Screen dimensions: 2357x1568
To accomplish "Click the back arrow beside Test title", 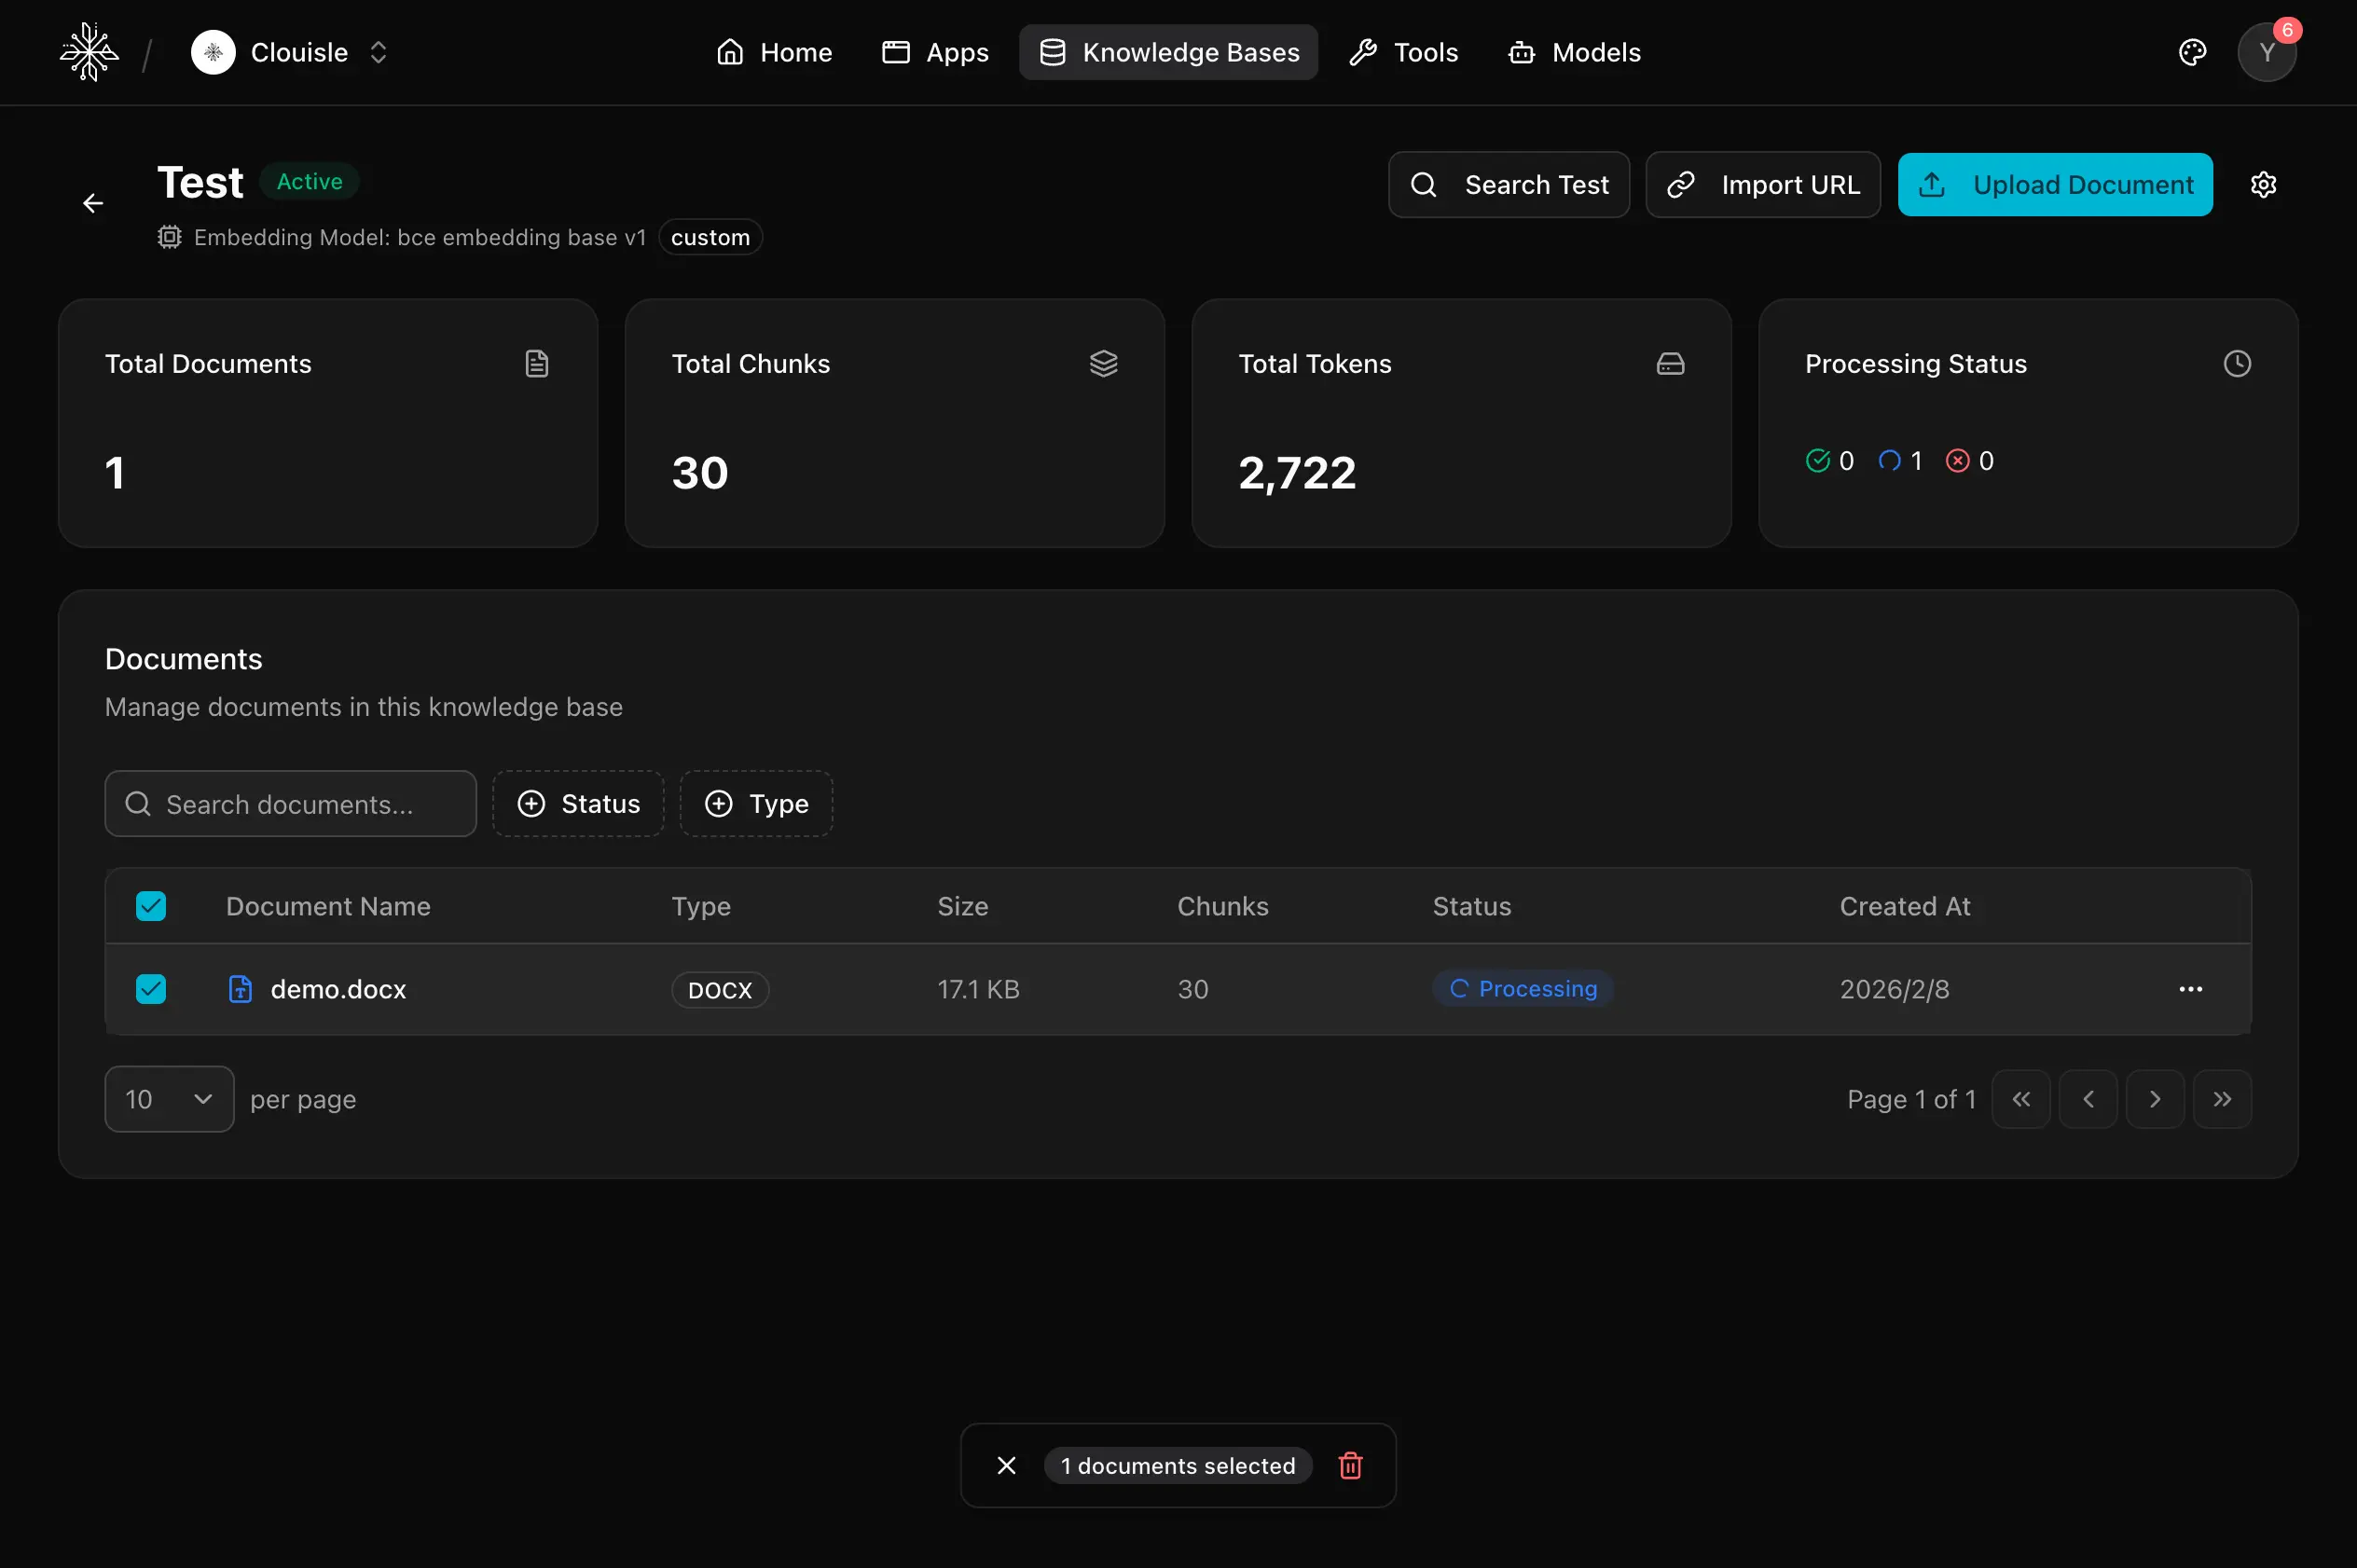I will point(93,204).
